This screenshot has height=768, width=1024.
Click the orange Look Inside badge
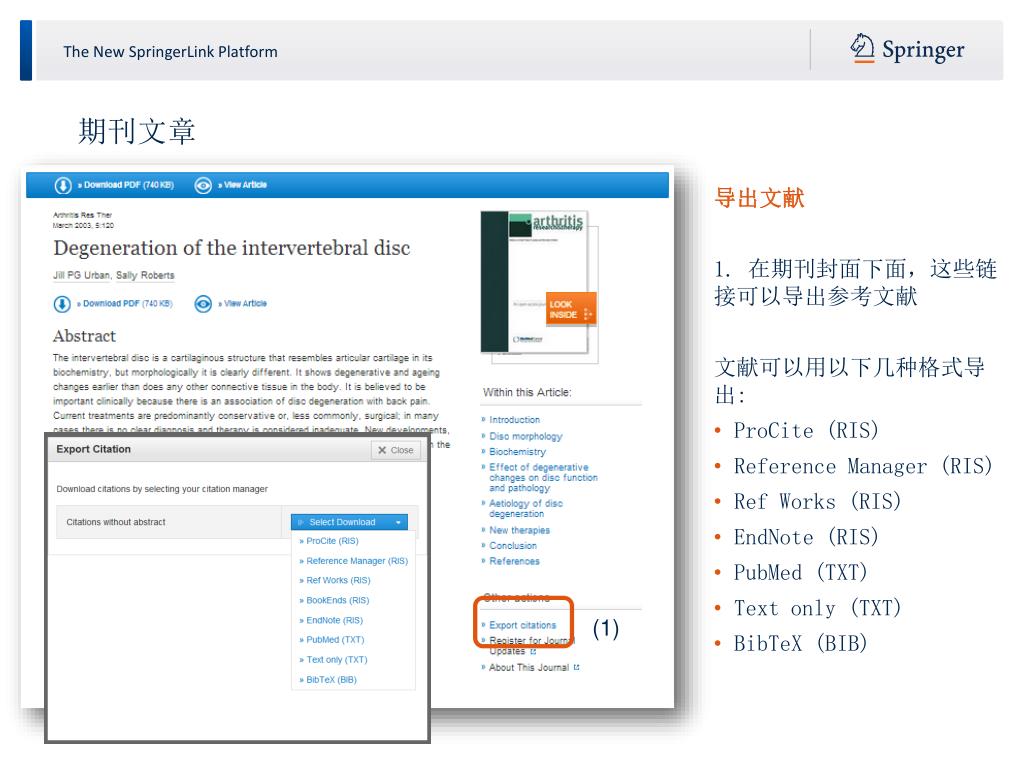click(571, 310)
